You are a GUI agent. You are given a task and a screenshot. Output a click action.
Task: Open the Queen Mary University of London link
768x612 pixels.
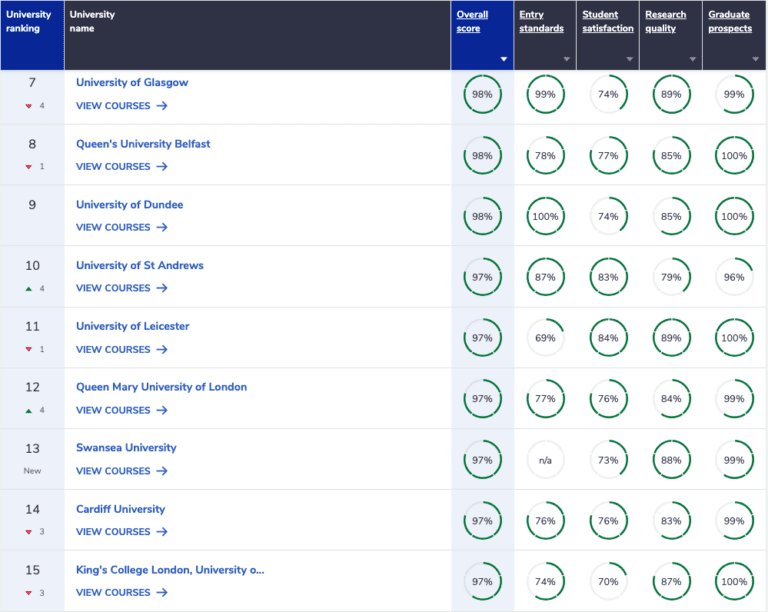coord(161,387)
